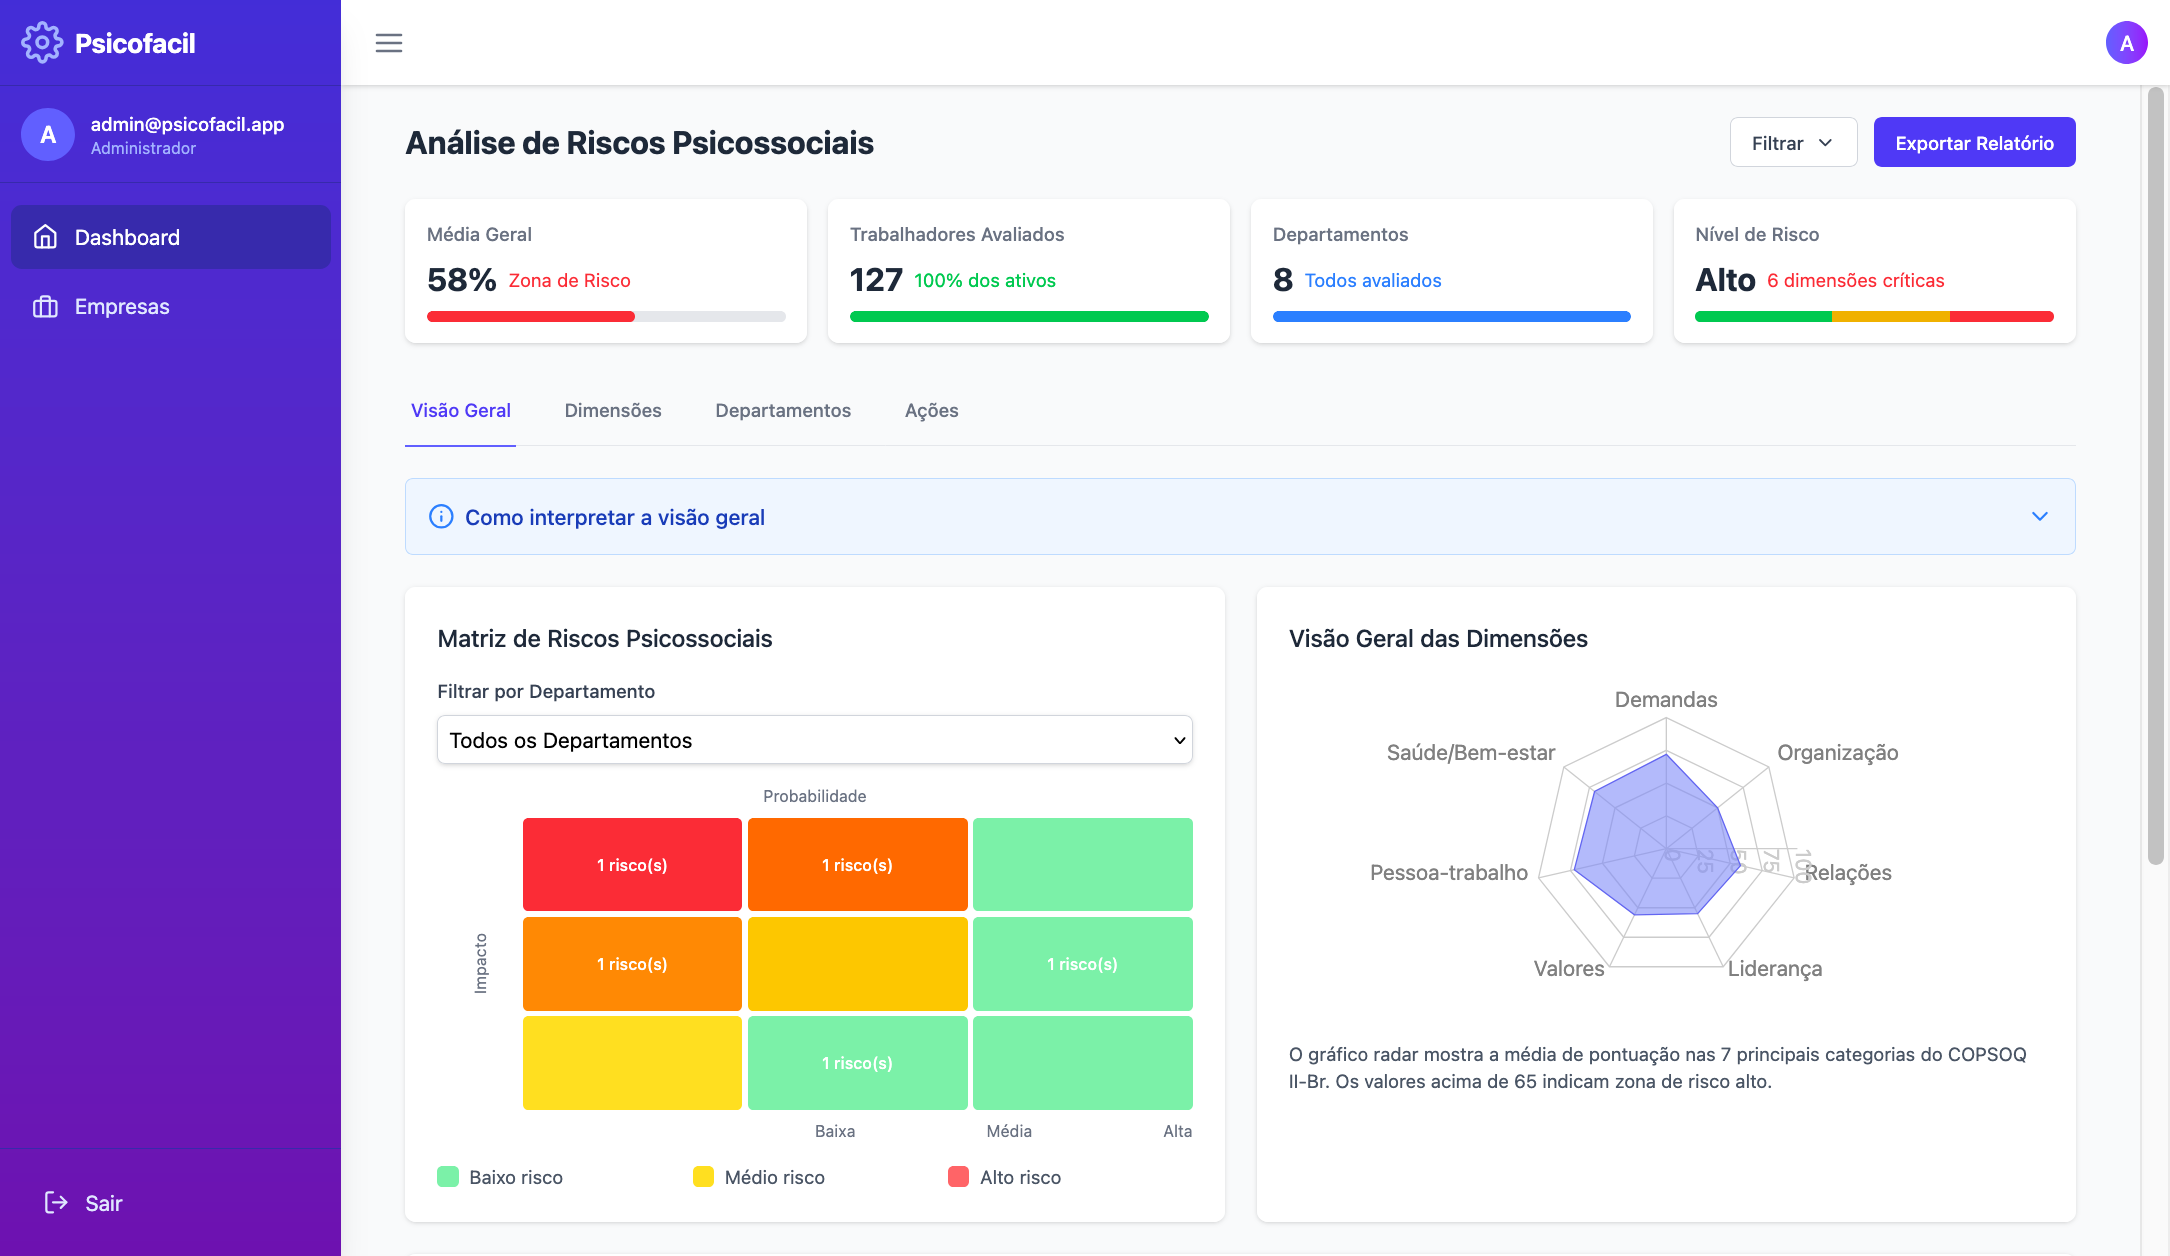This screenshot has height=1256, width=2170.
Task: Click the red '1 risco(s)' matrix cell
Action: tap(631, 864)
